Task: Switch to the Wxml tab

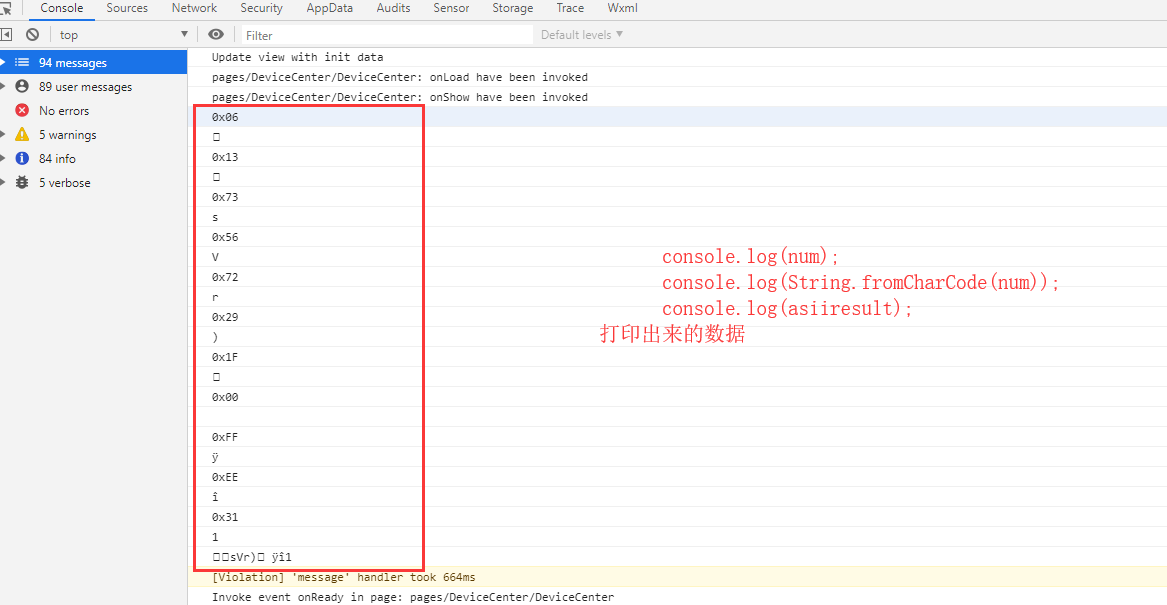Action: coord(622,8)
